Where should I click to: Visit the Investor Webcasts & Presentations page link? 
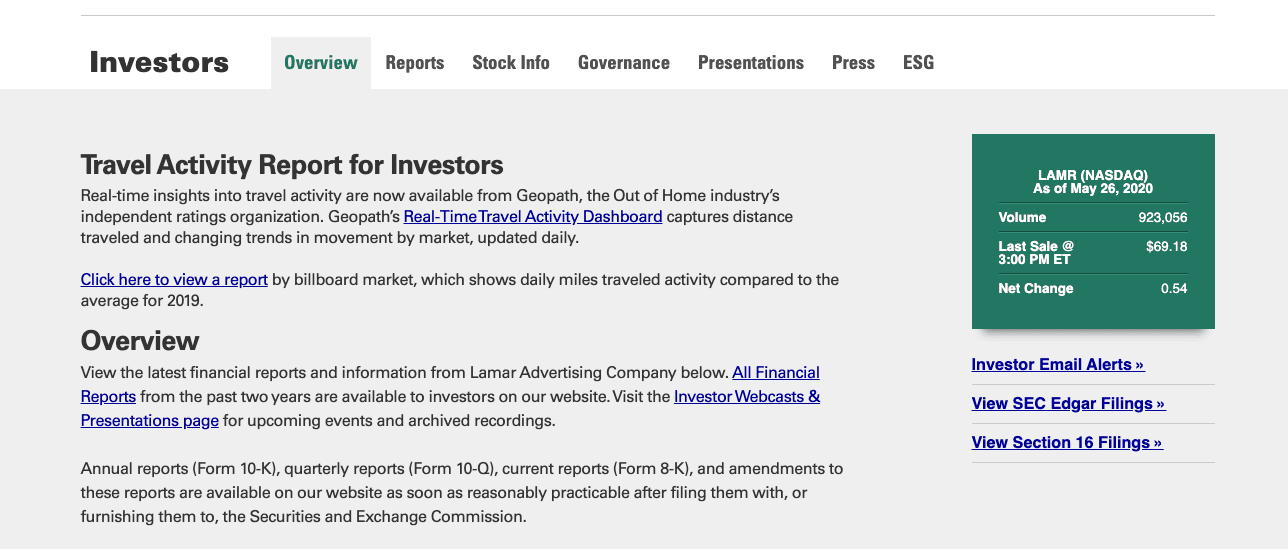746,396
